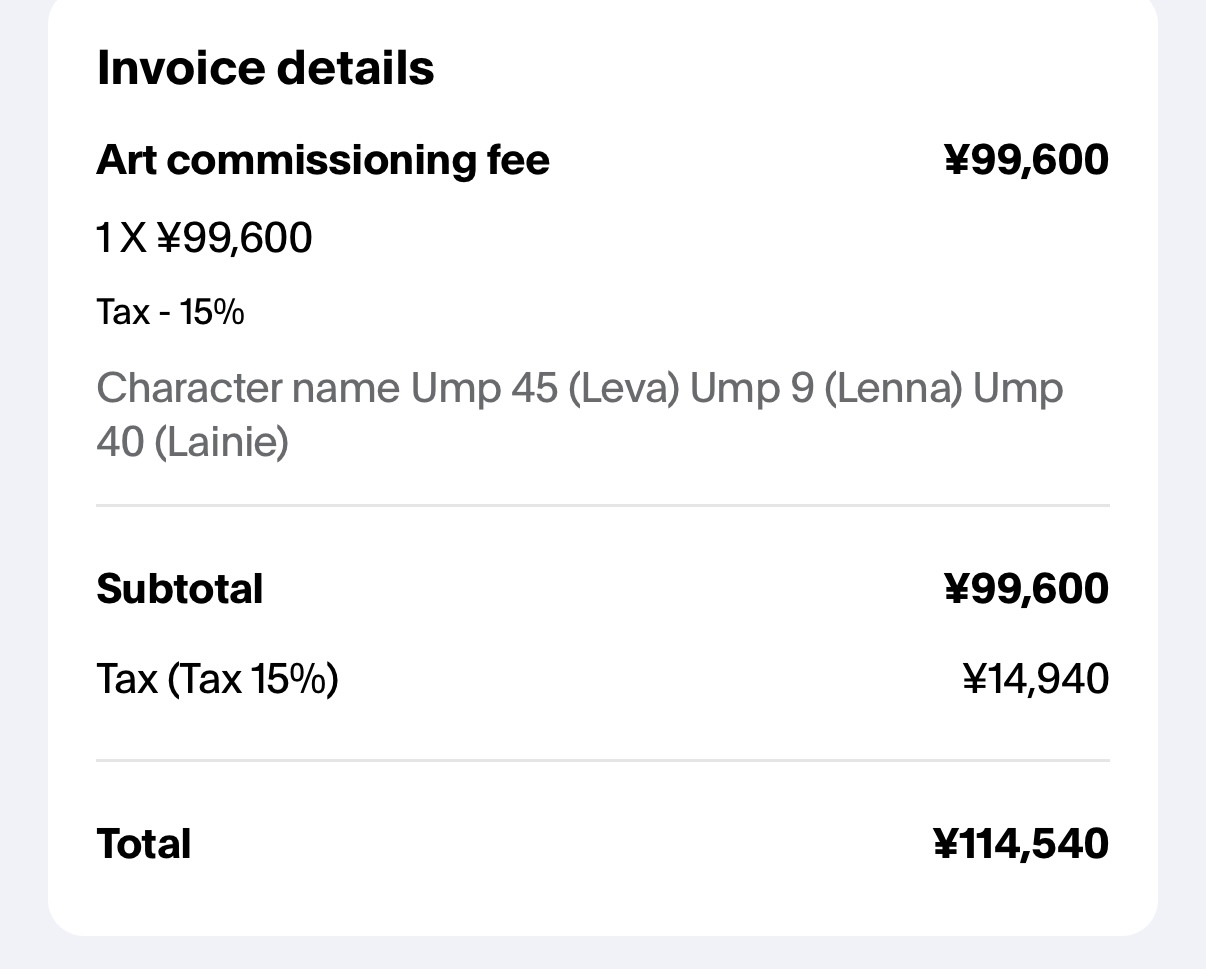The height and width of the screenshot is (969, 1206).
Task: Click Ump 45 (Leva) in the description
Action: [545, 388]
